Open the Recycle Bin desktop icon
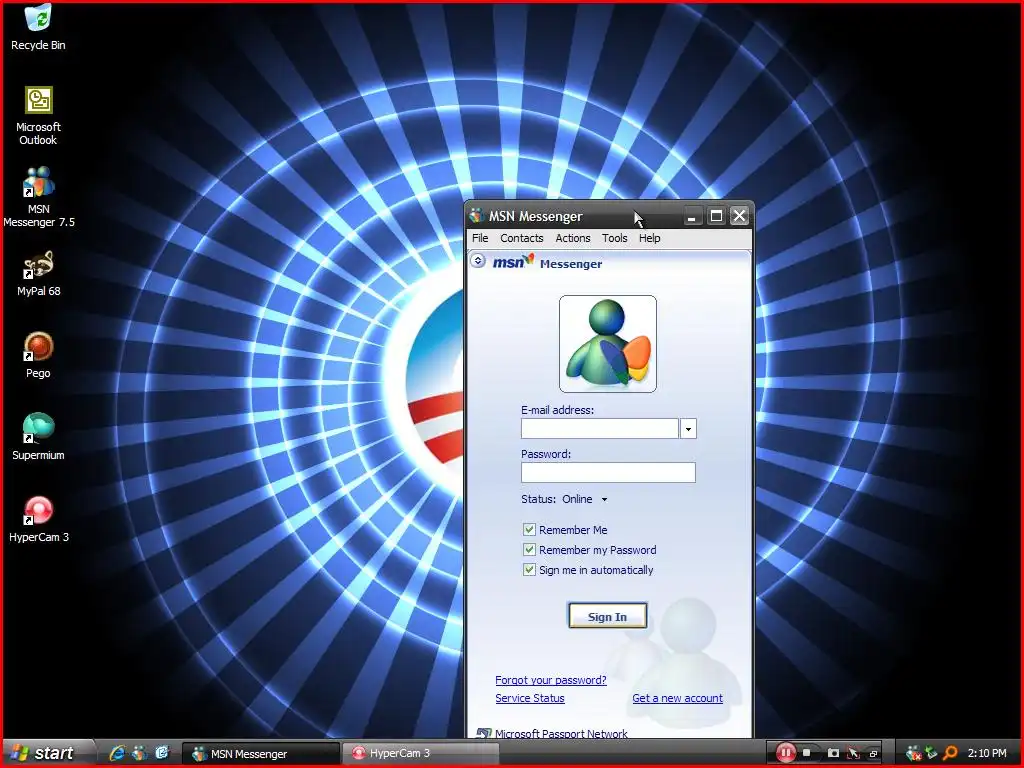 [x=38, y=26]
